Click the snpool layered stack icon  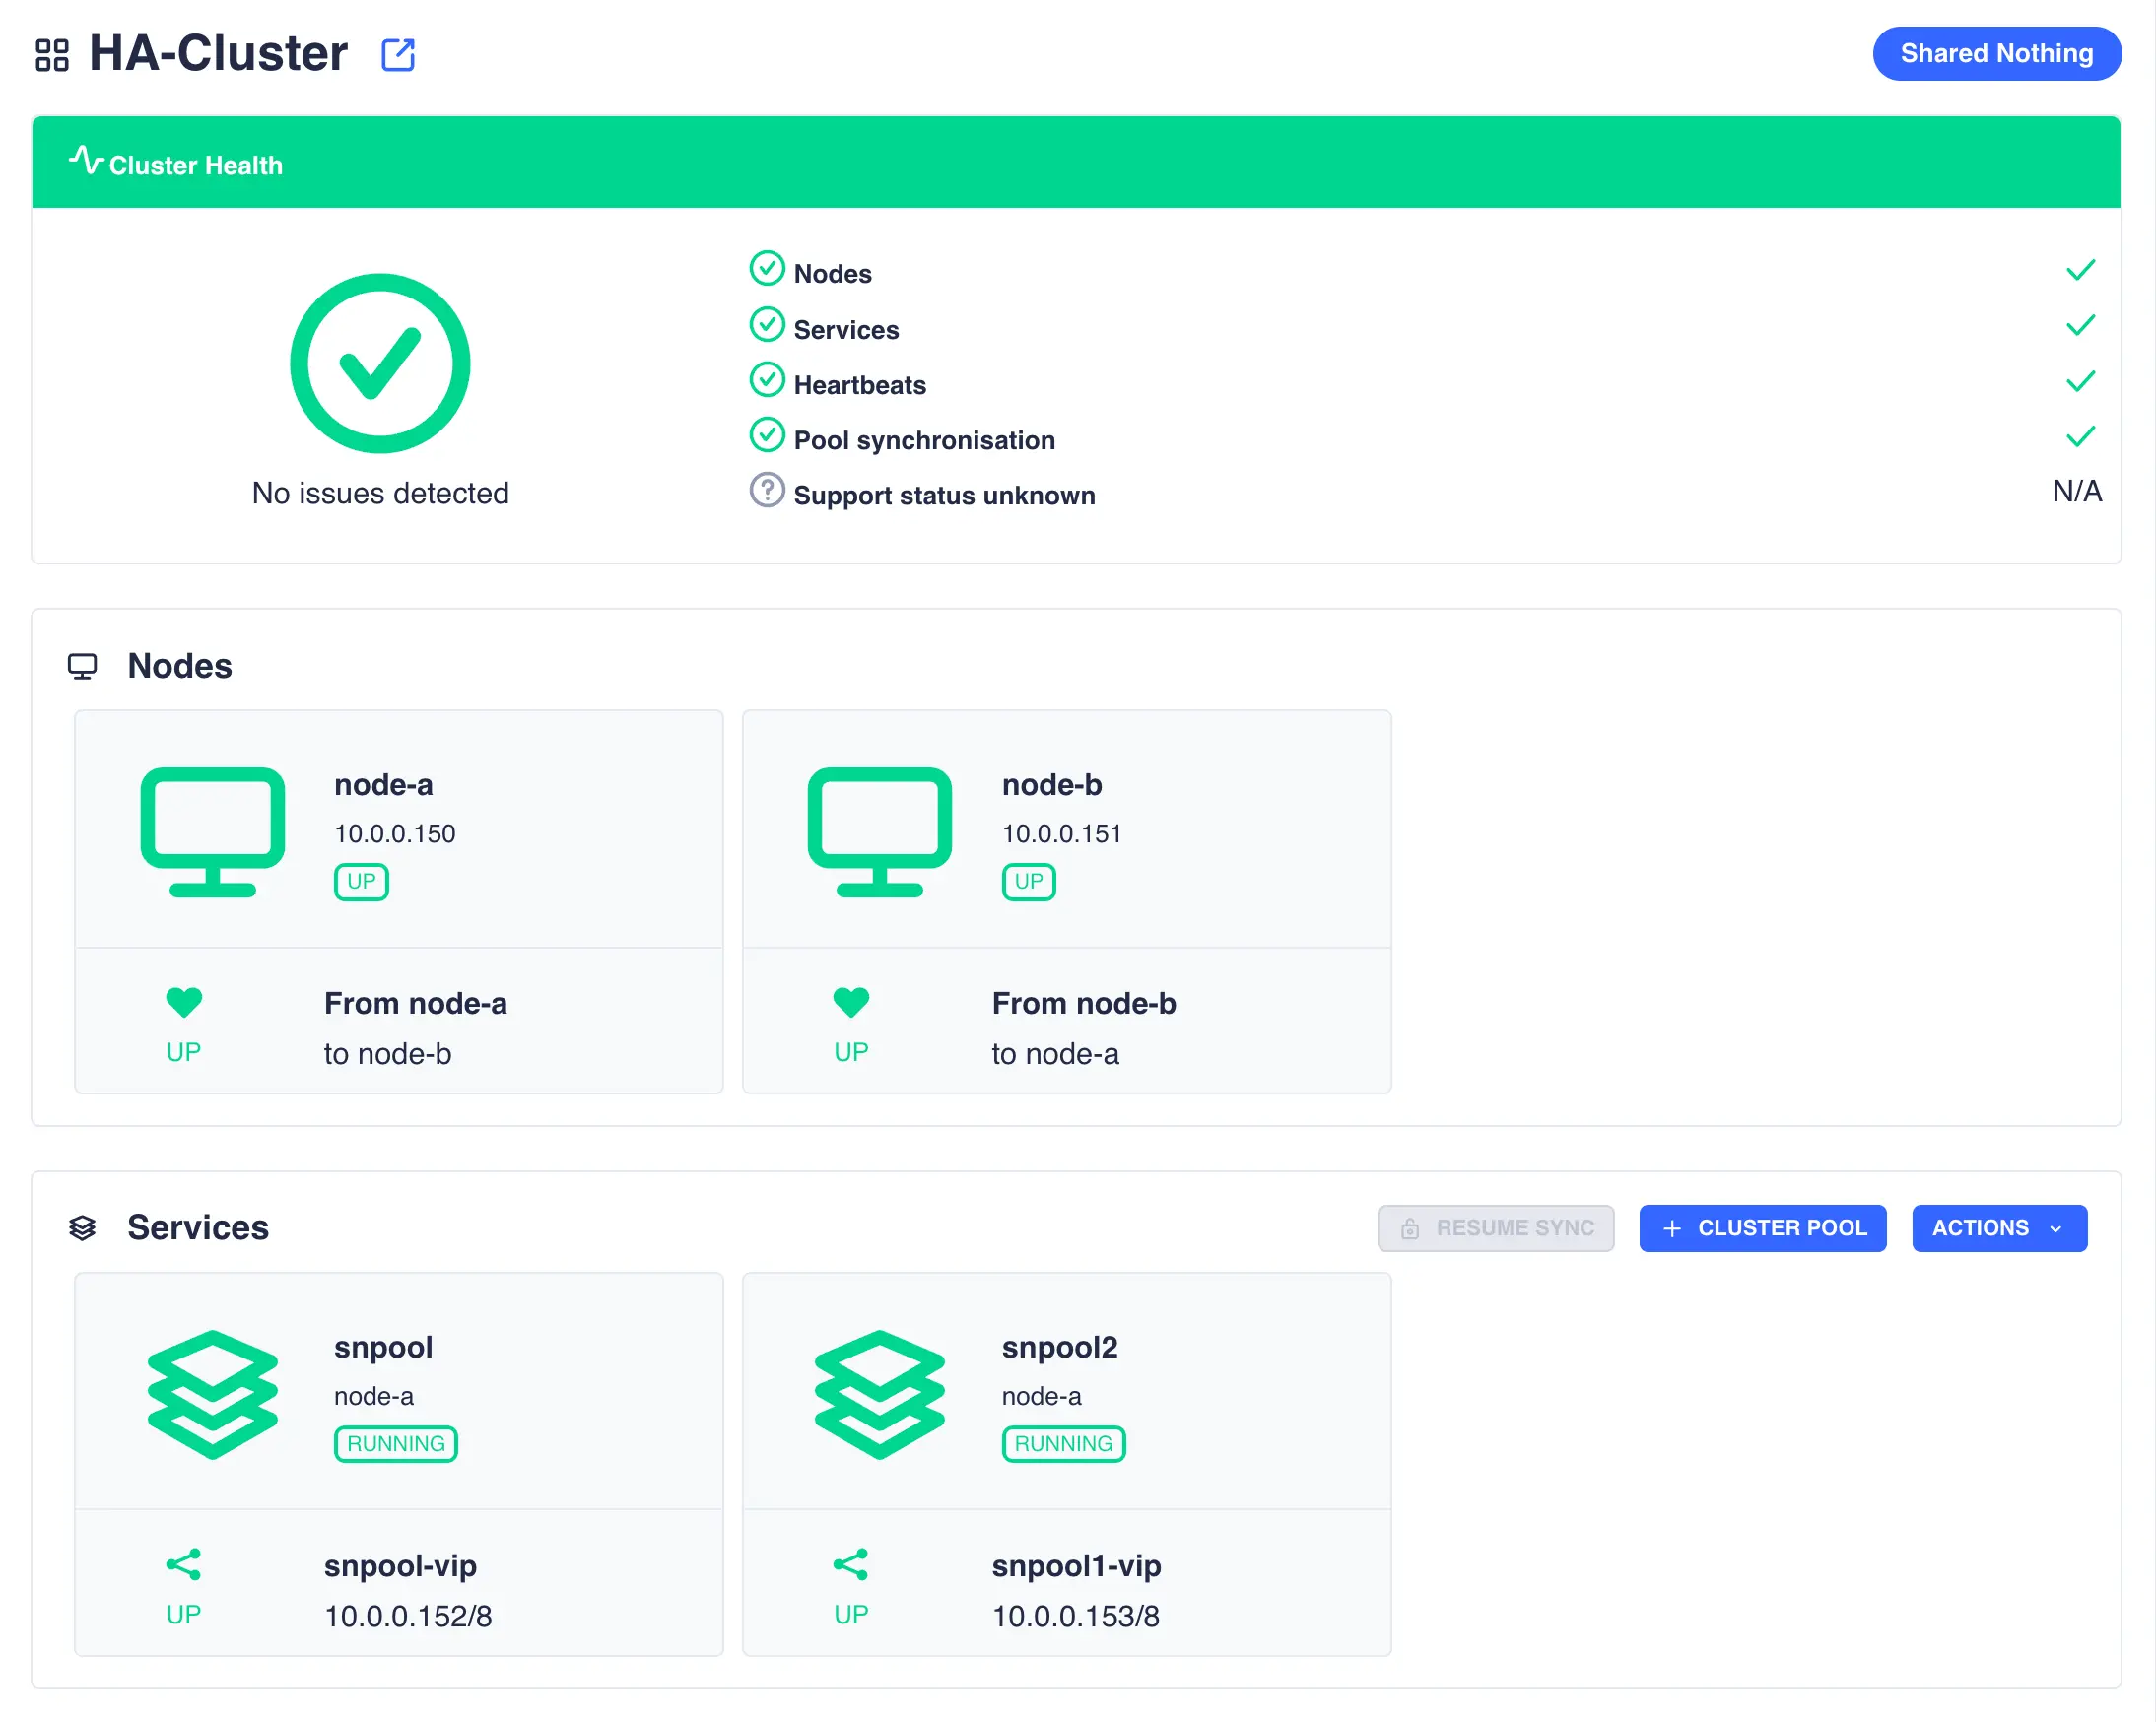[x=212, y=1393]
